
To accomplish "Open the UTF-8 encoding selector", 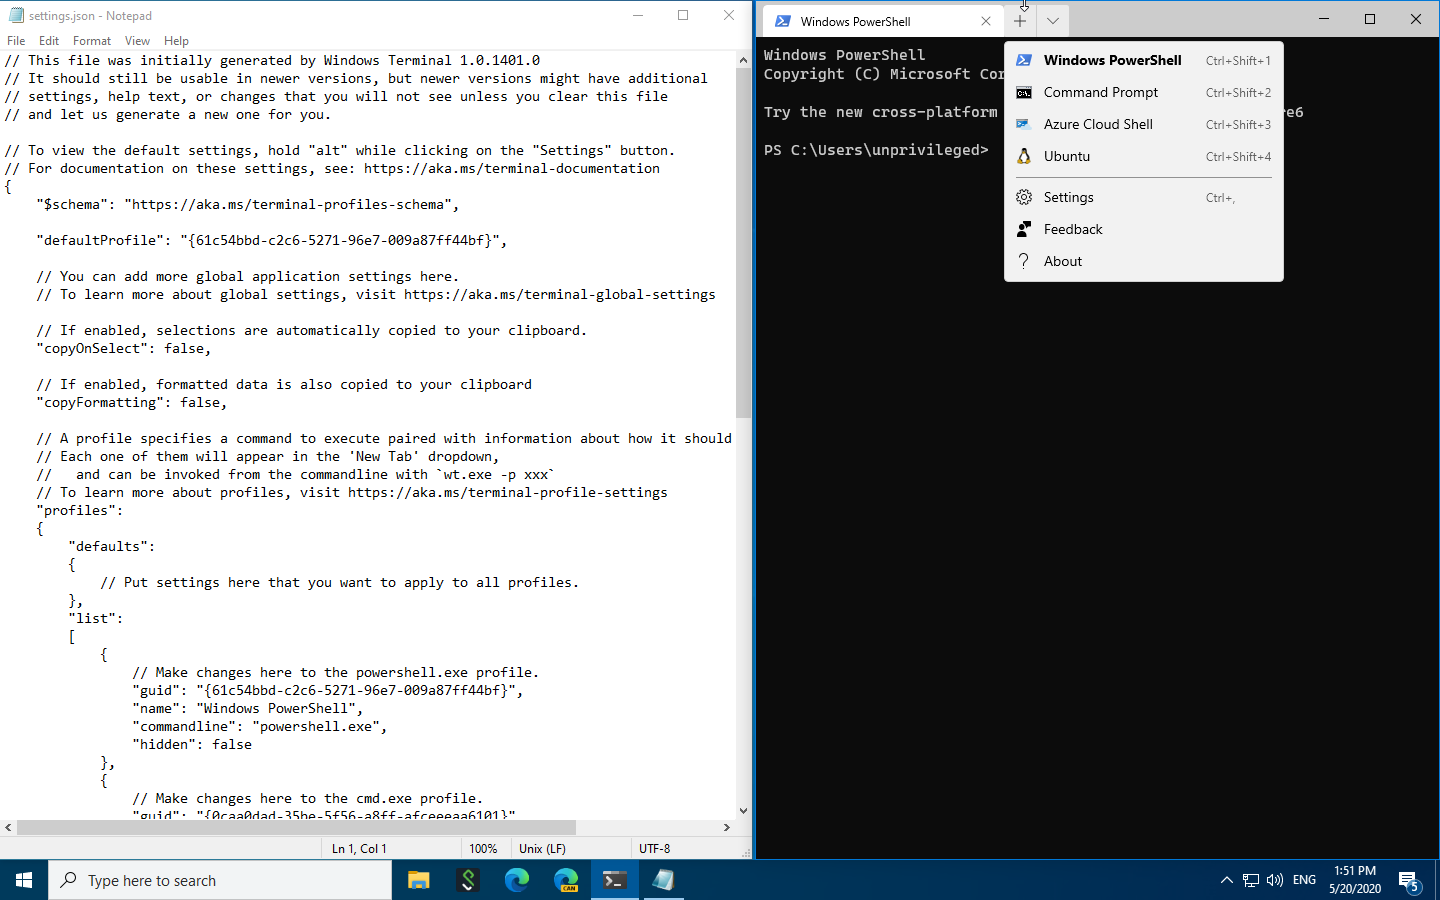I will [x=655, y=848].
